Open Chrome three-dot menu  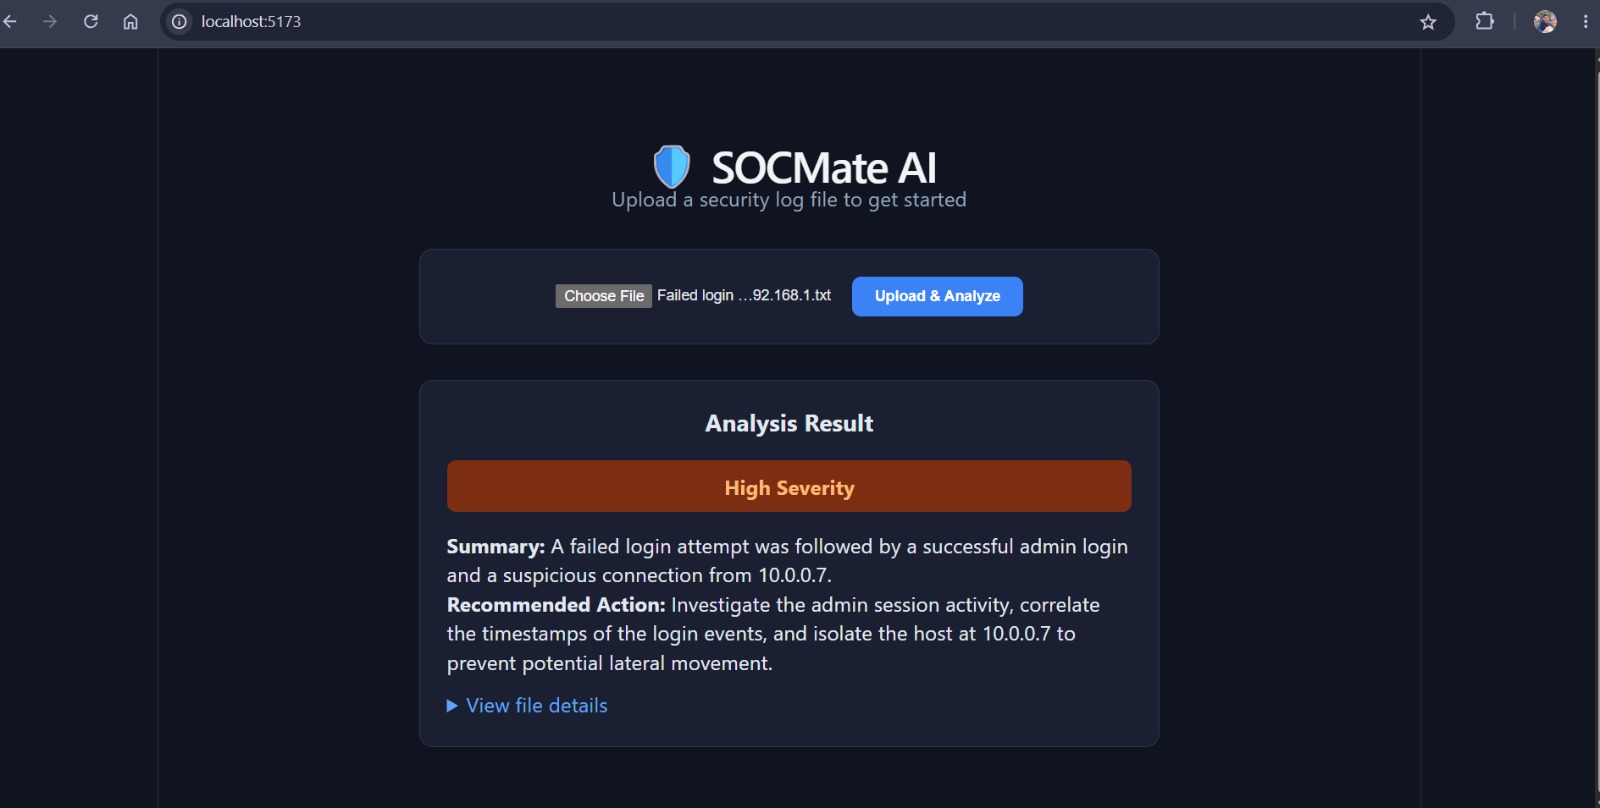point(1585,21)
